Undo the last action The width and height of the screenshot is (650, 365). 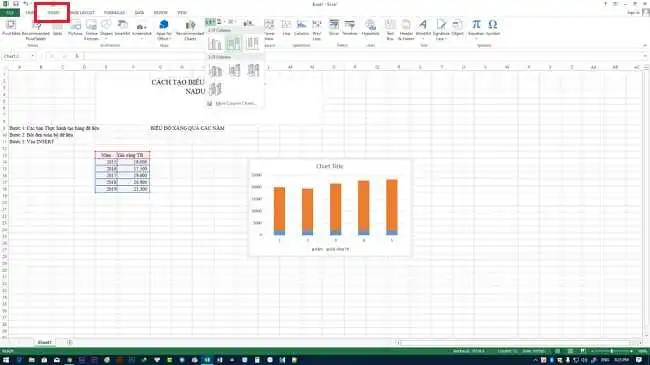point(26,4)
